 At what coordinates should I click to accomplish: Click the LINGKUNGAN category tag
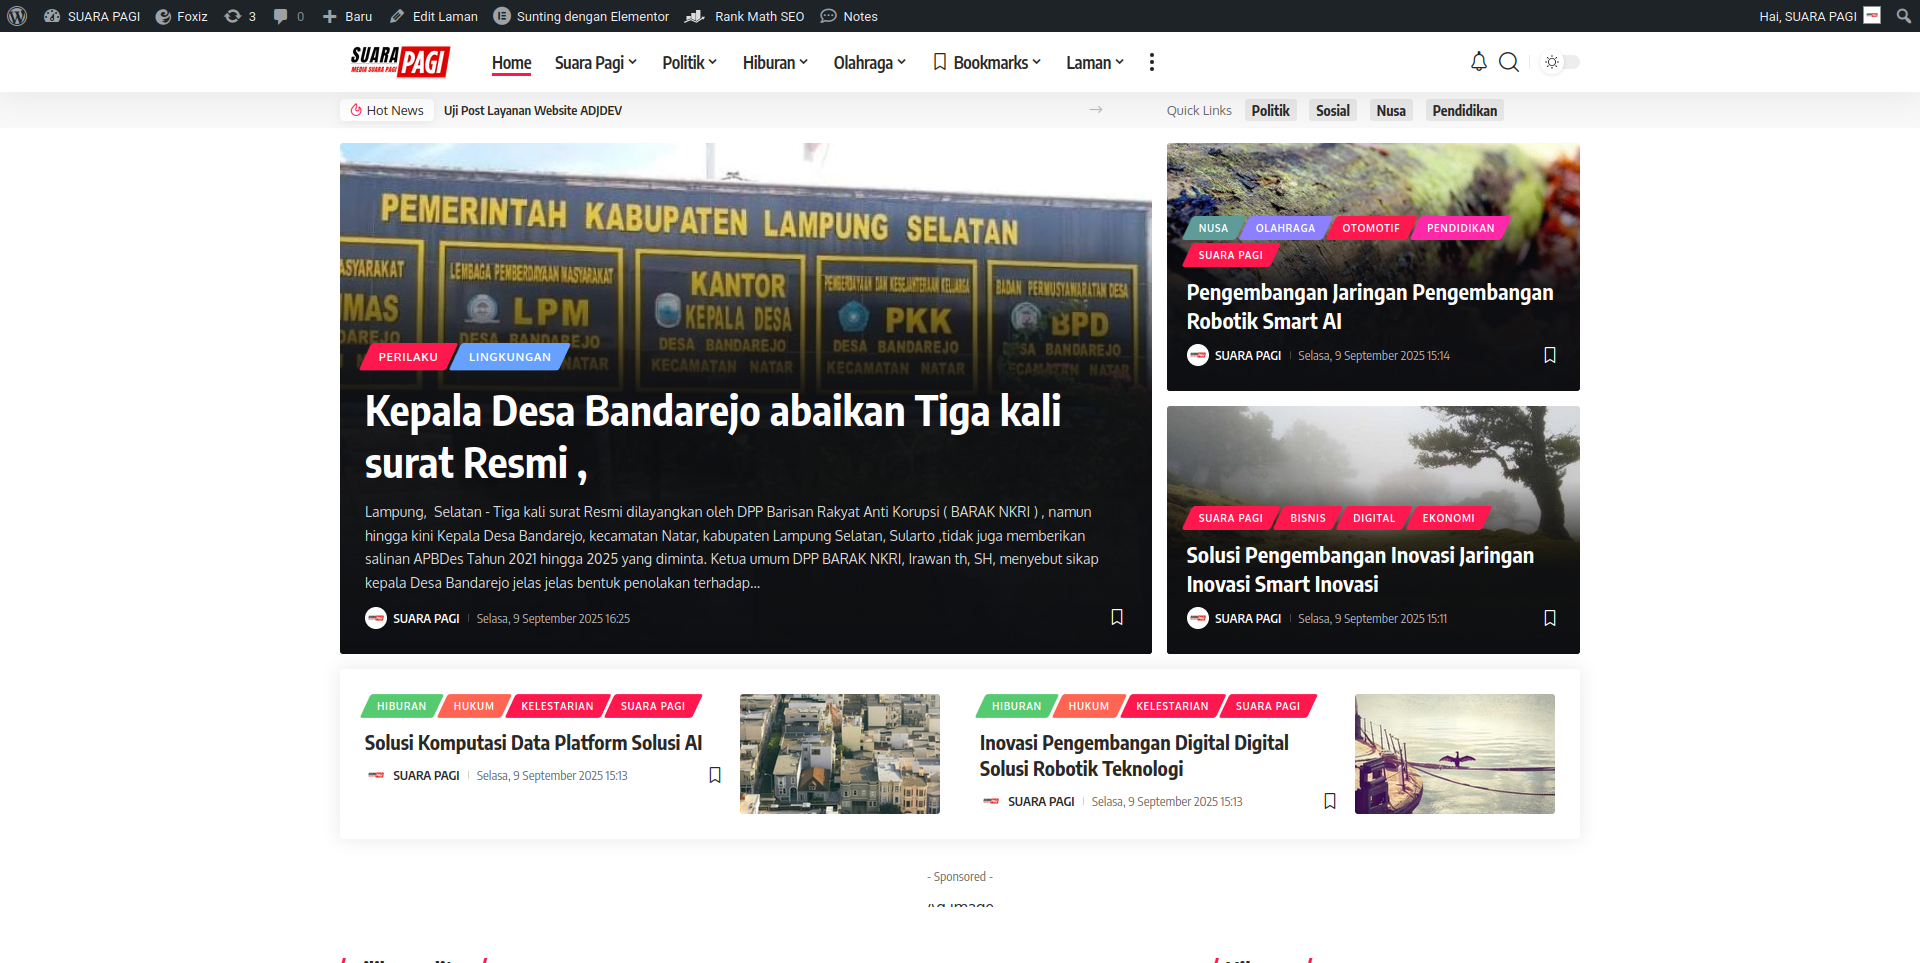[x=510, y=357]
